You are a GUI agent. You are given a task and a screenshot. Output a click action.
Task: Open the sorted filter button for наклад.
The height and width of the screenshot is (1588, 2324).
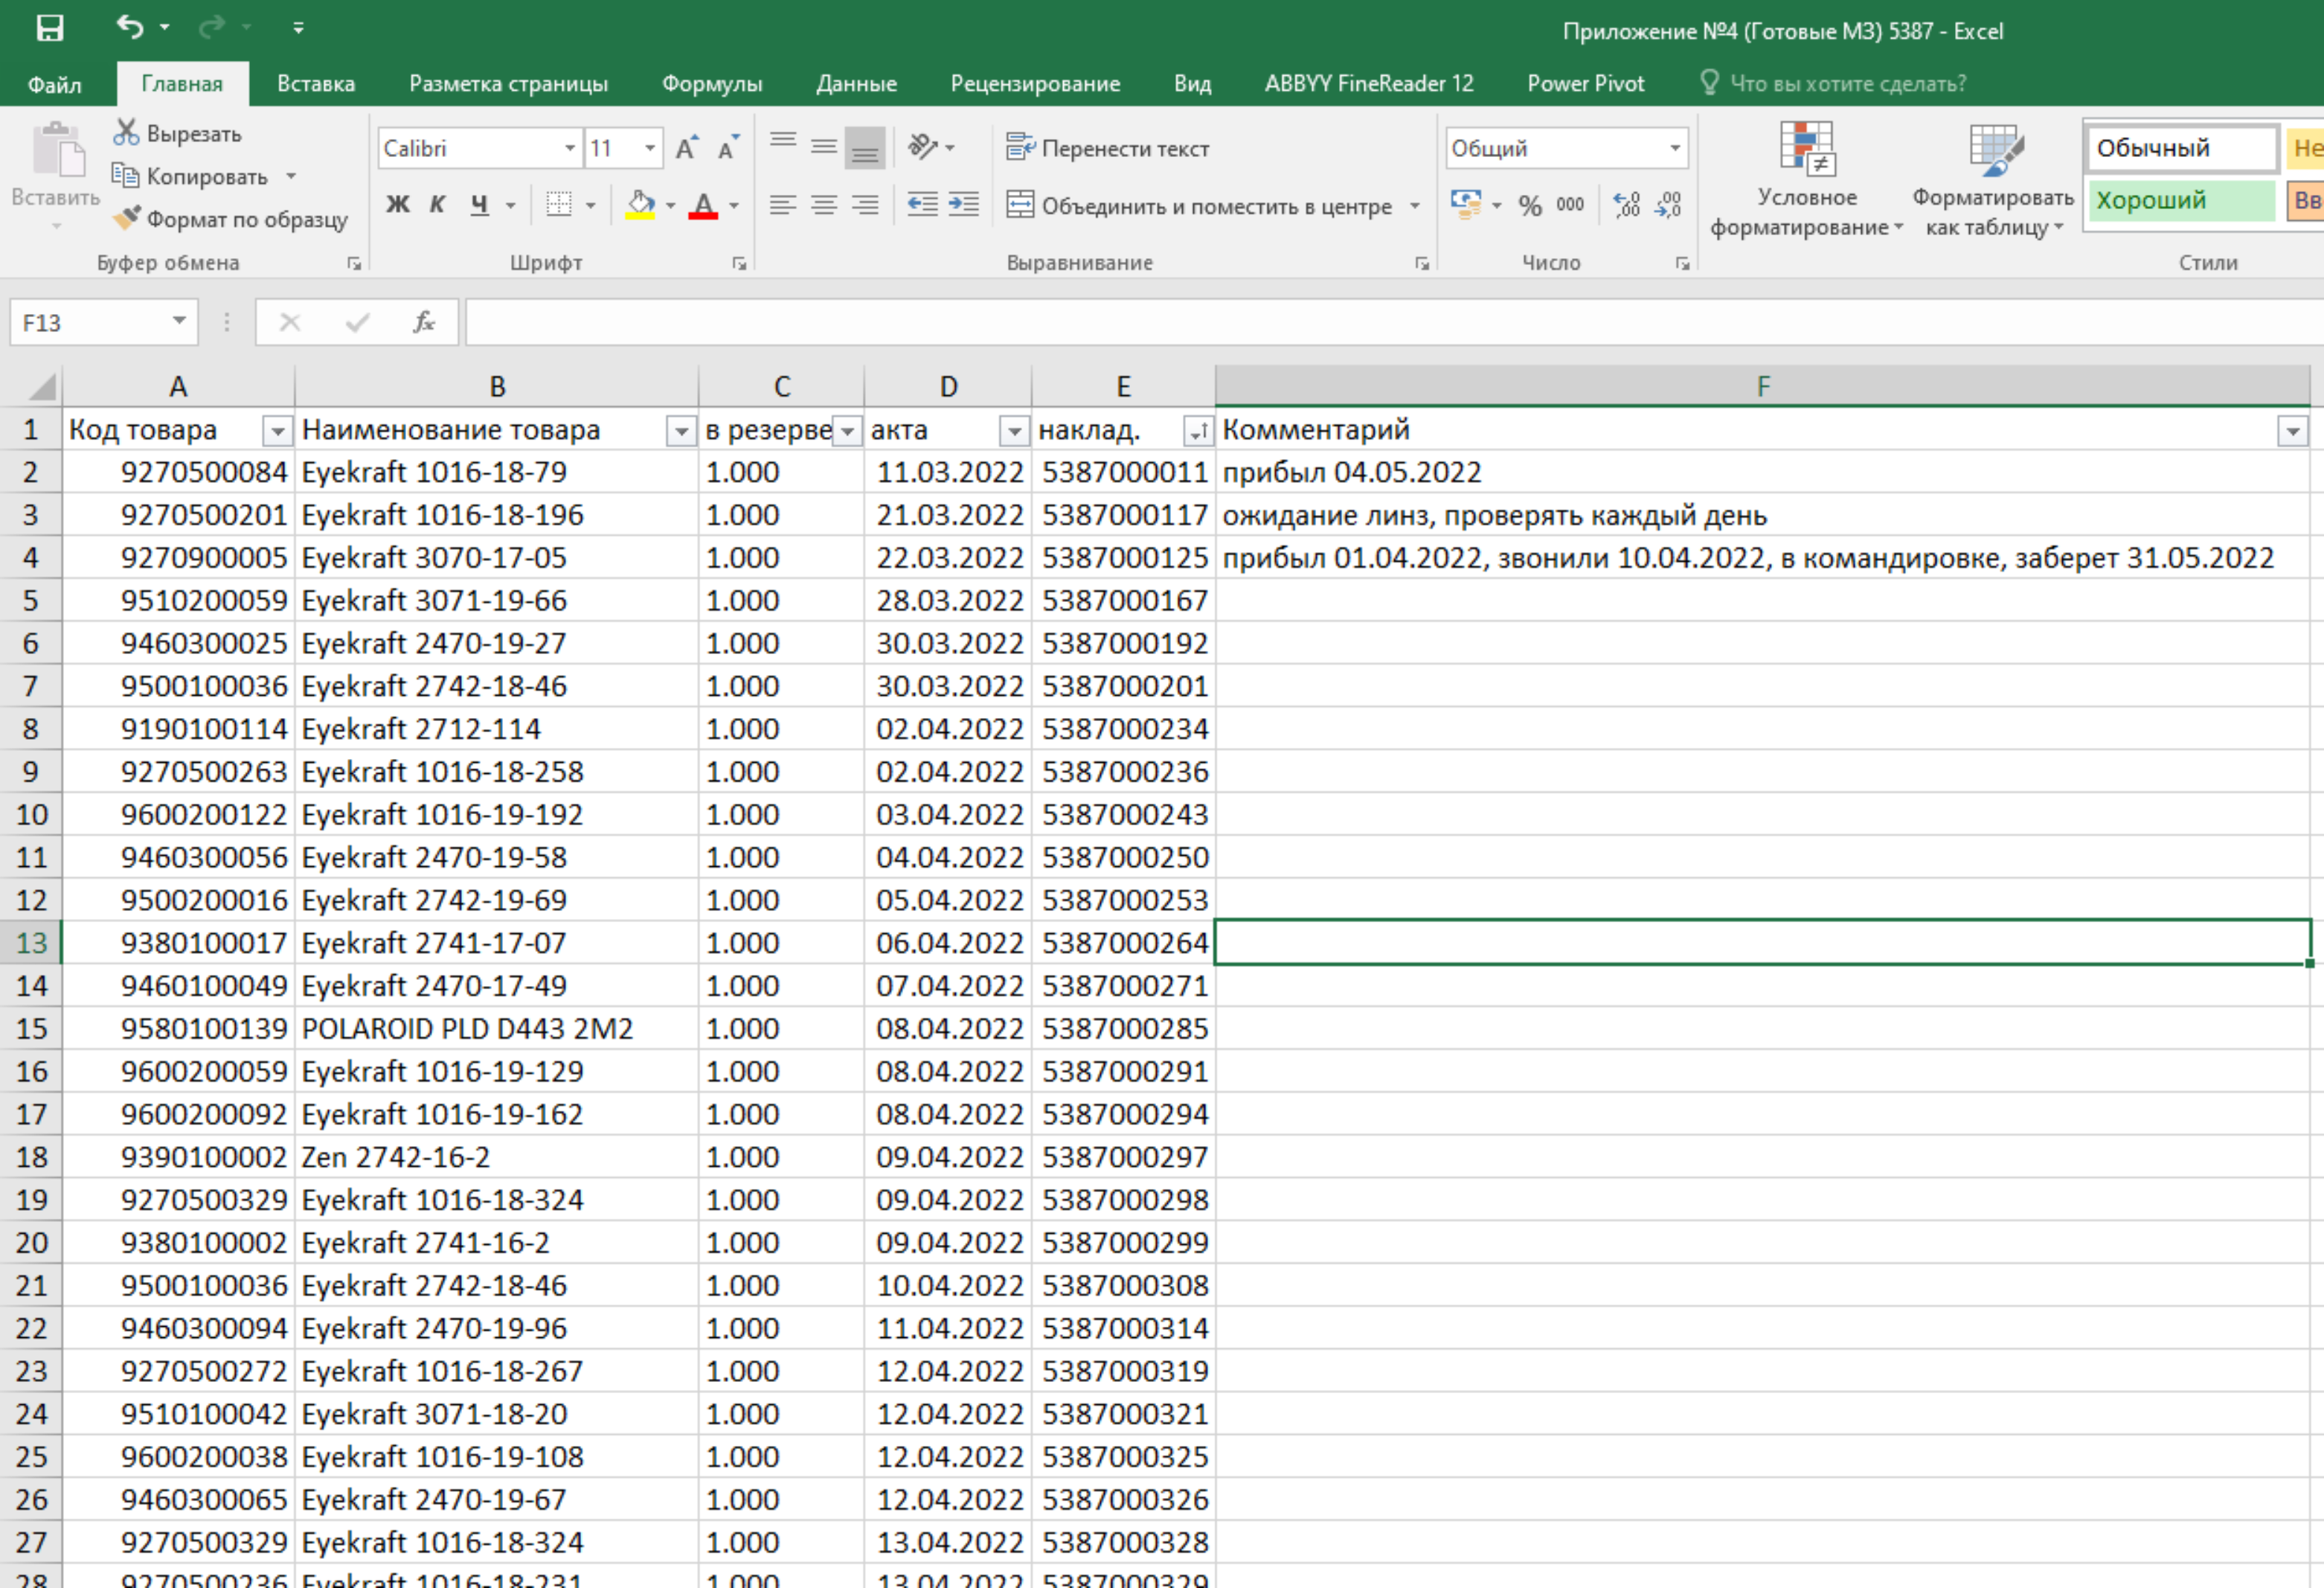[1198, 431]
